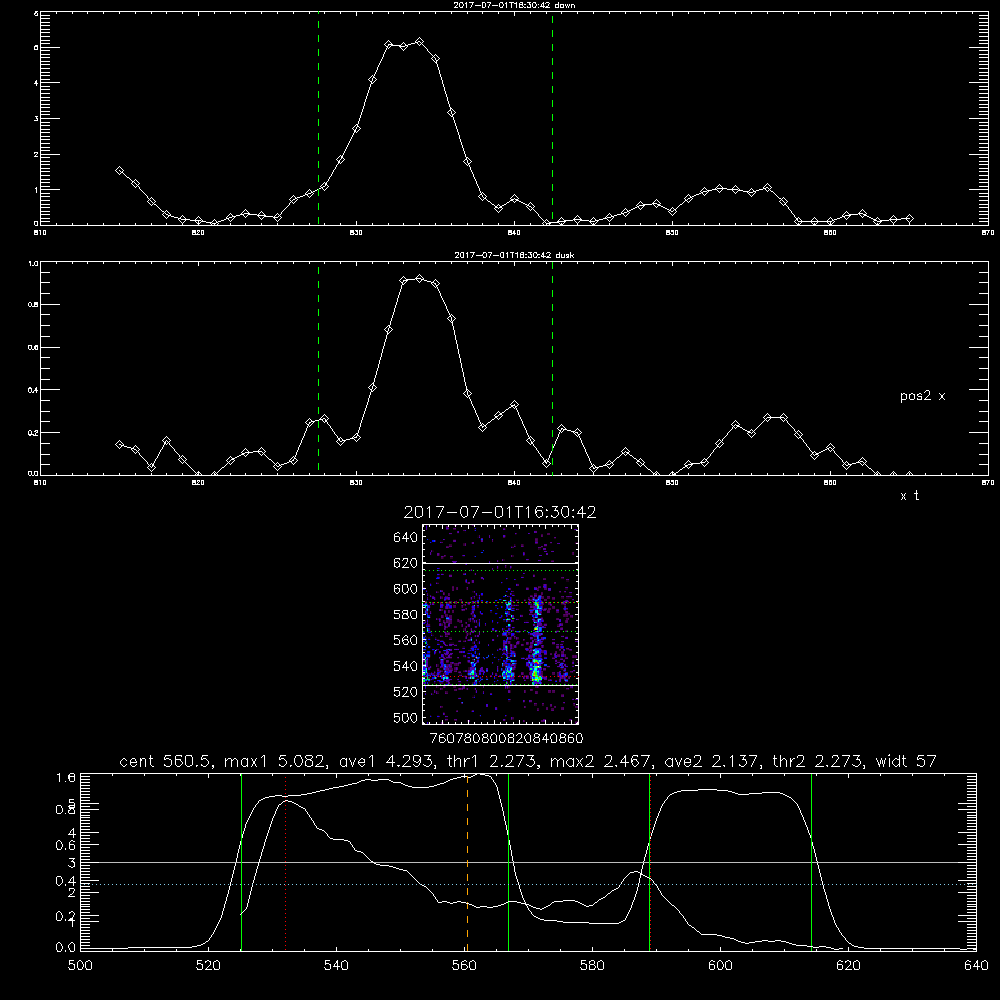Click the orange dotted horizontal line on the spectrogram
This screenshot has width=1000, height=1000.
[501, 603]
